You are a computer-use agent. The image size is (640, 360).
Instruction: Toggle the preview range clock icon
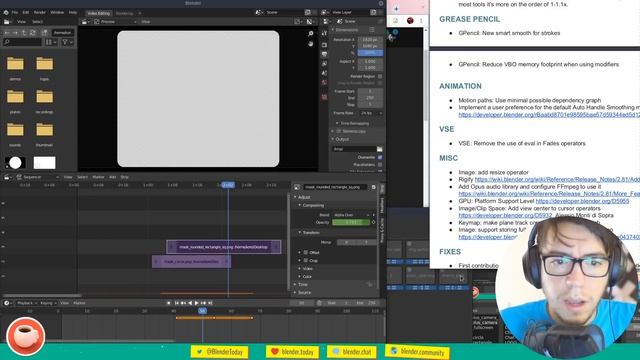319,303
